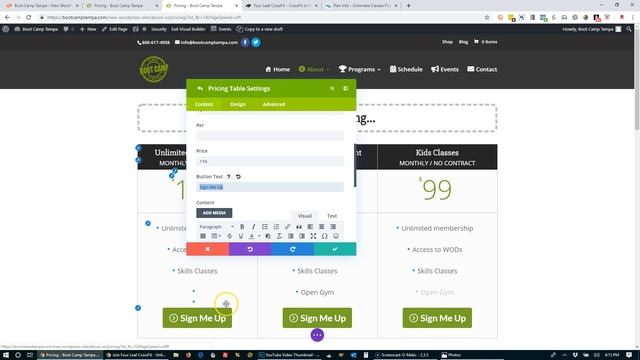
Task: Switch to the Content tab
Action: point(204,104)
